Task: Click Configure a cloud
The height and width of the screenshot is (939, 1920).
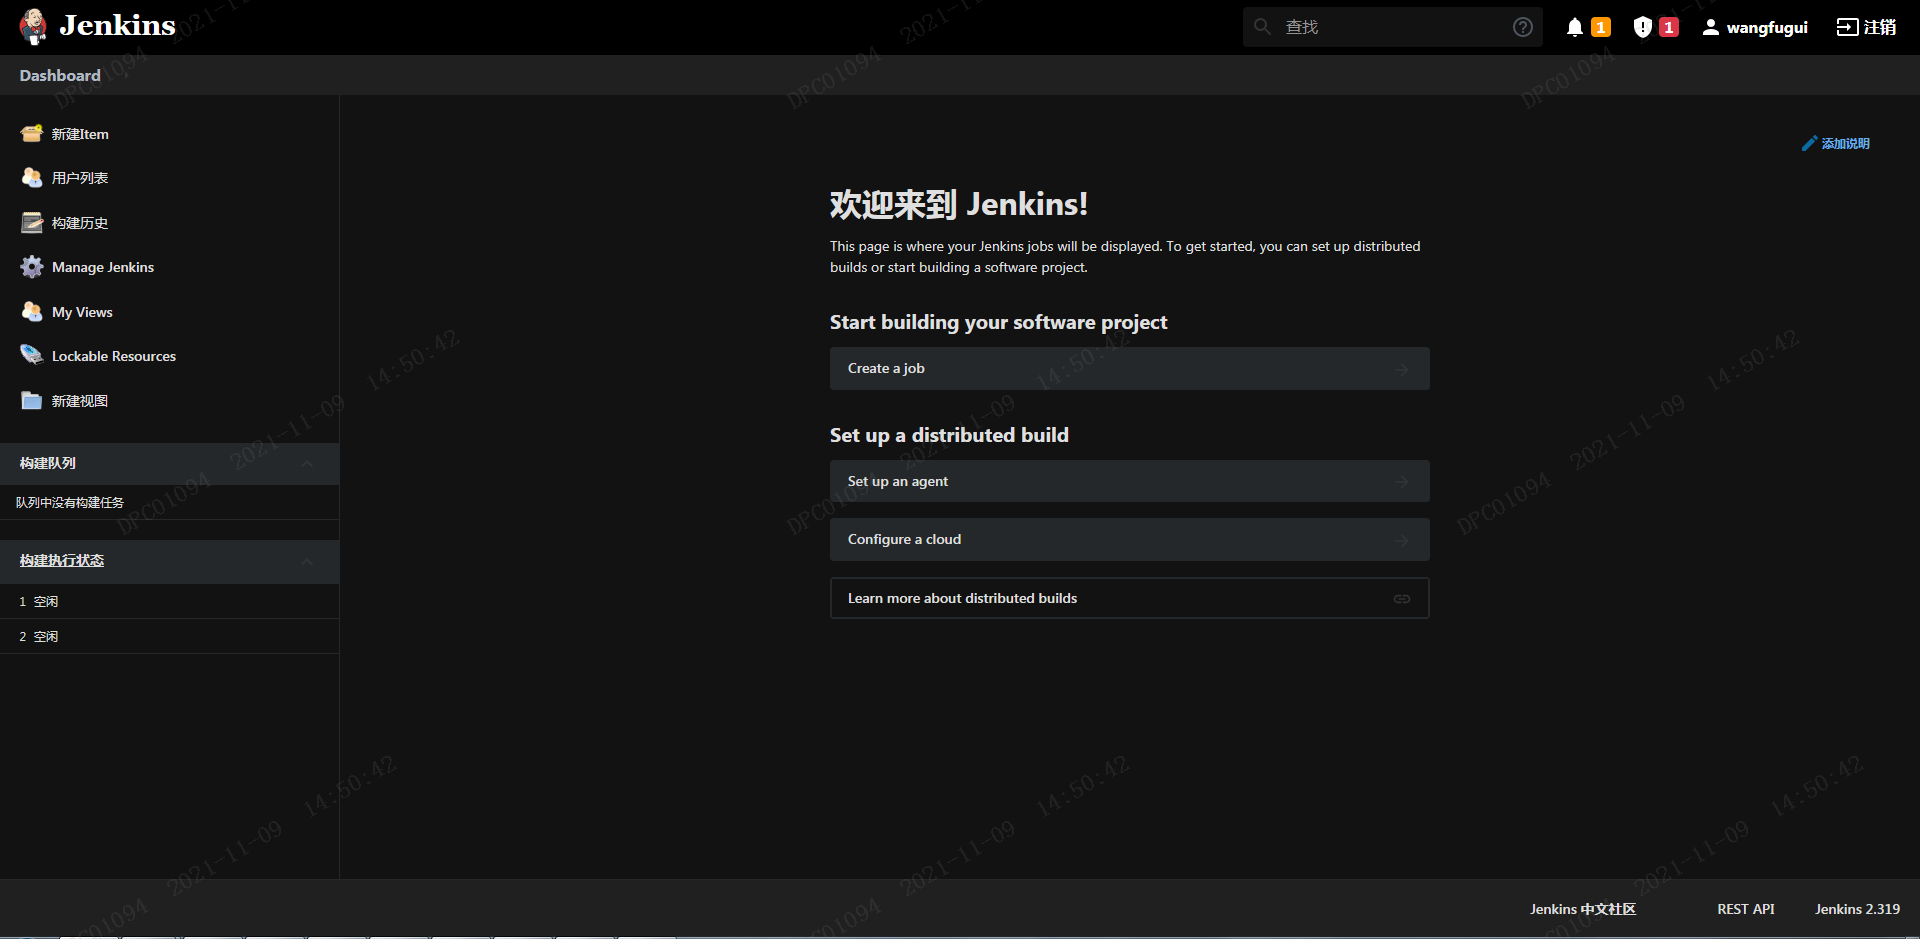Action: (x=1129, y=539)
